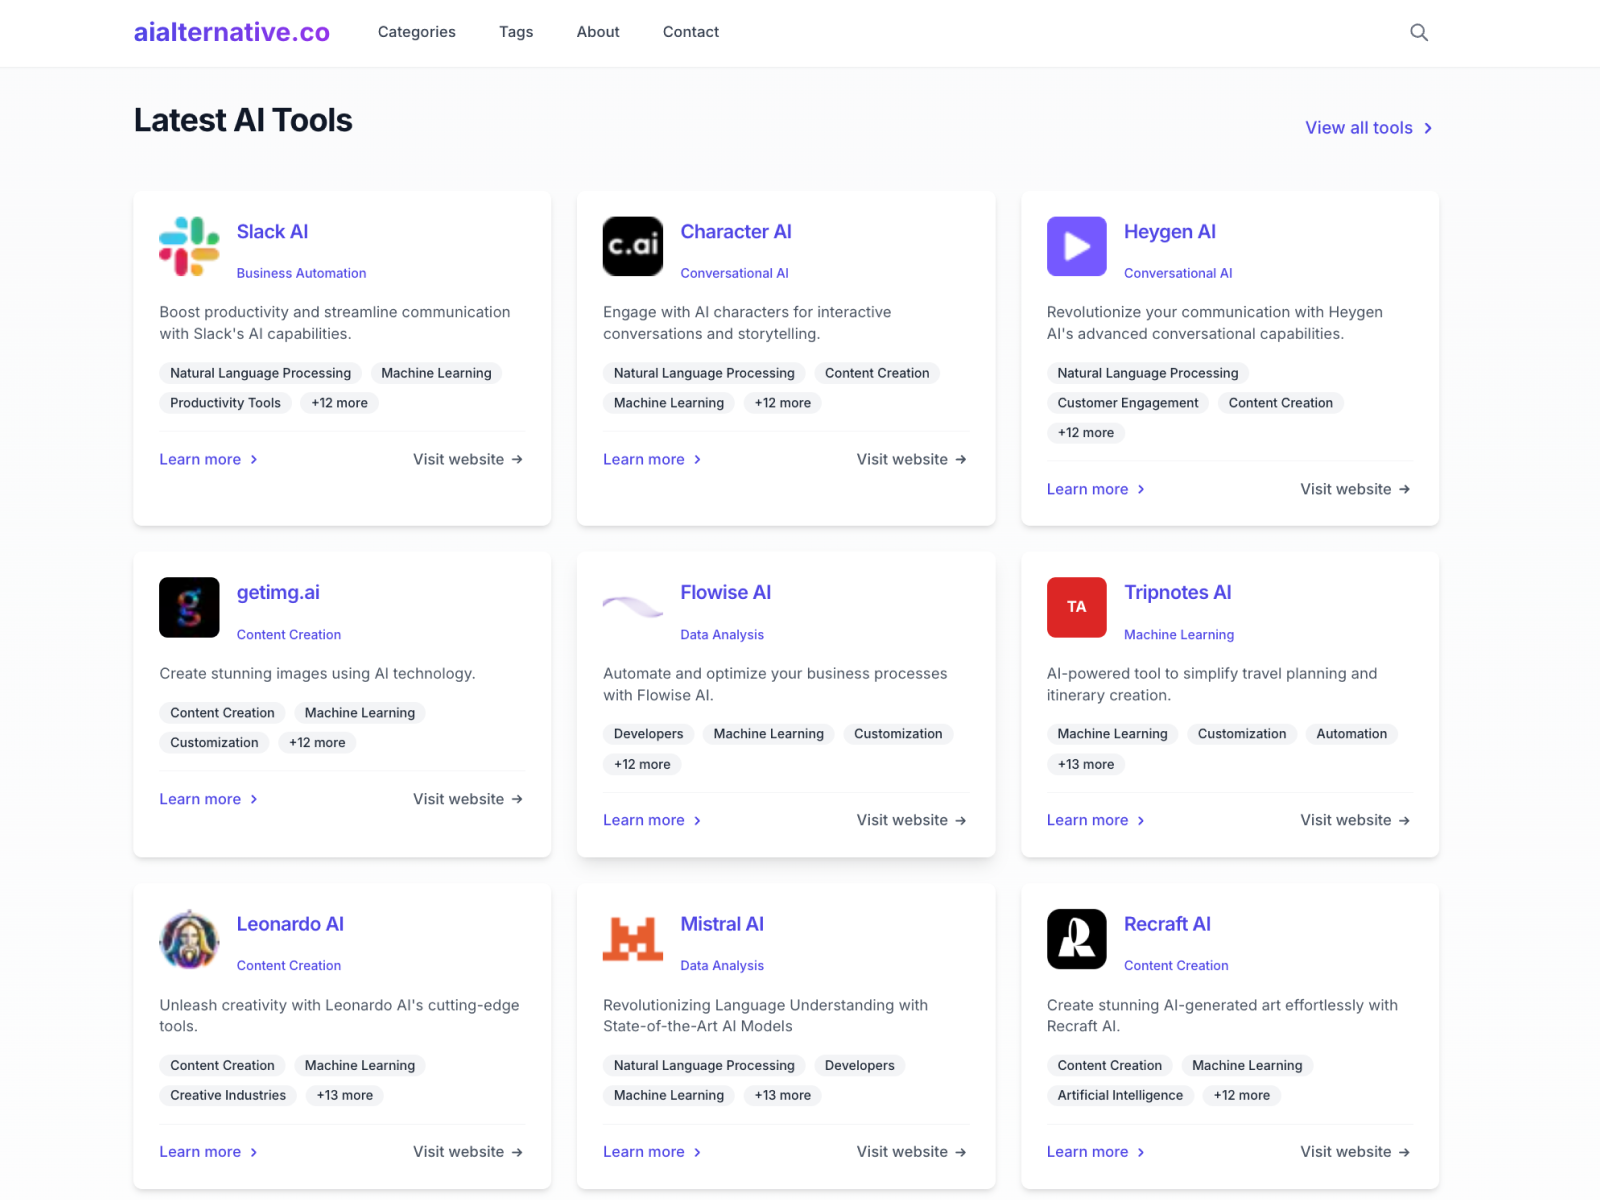
Task: Click the Heygen AI play-button logo
Action: (x=1076, y=246)
